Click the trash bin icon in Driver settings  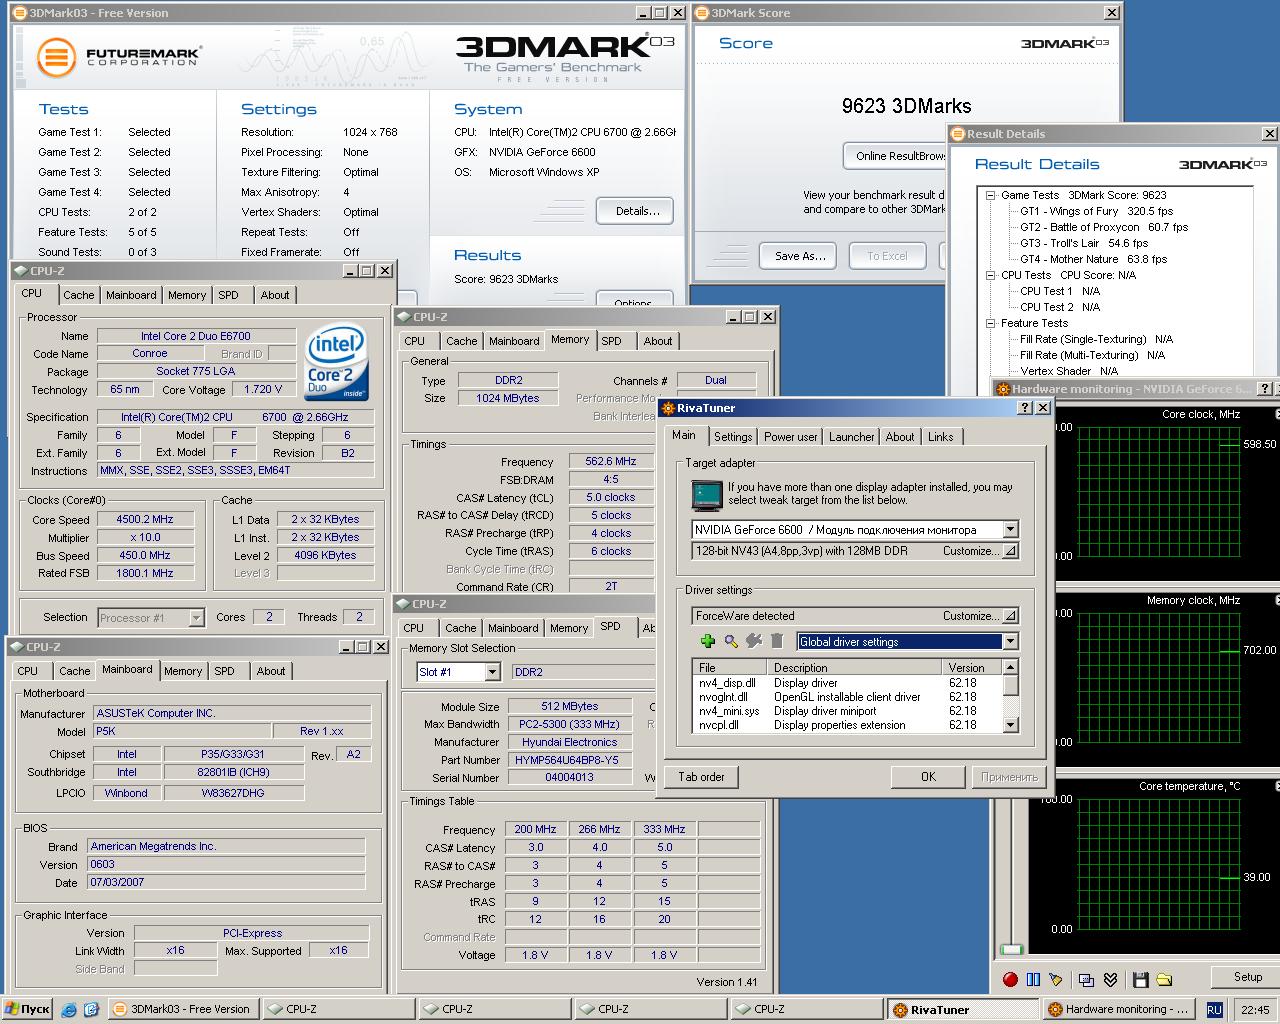pos(777,642)
